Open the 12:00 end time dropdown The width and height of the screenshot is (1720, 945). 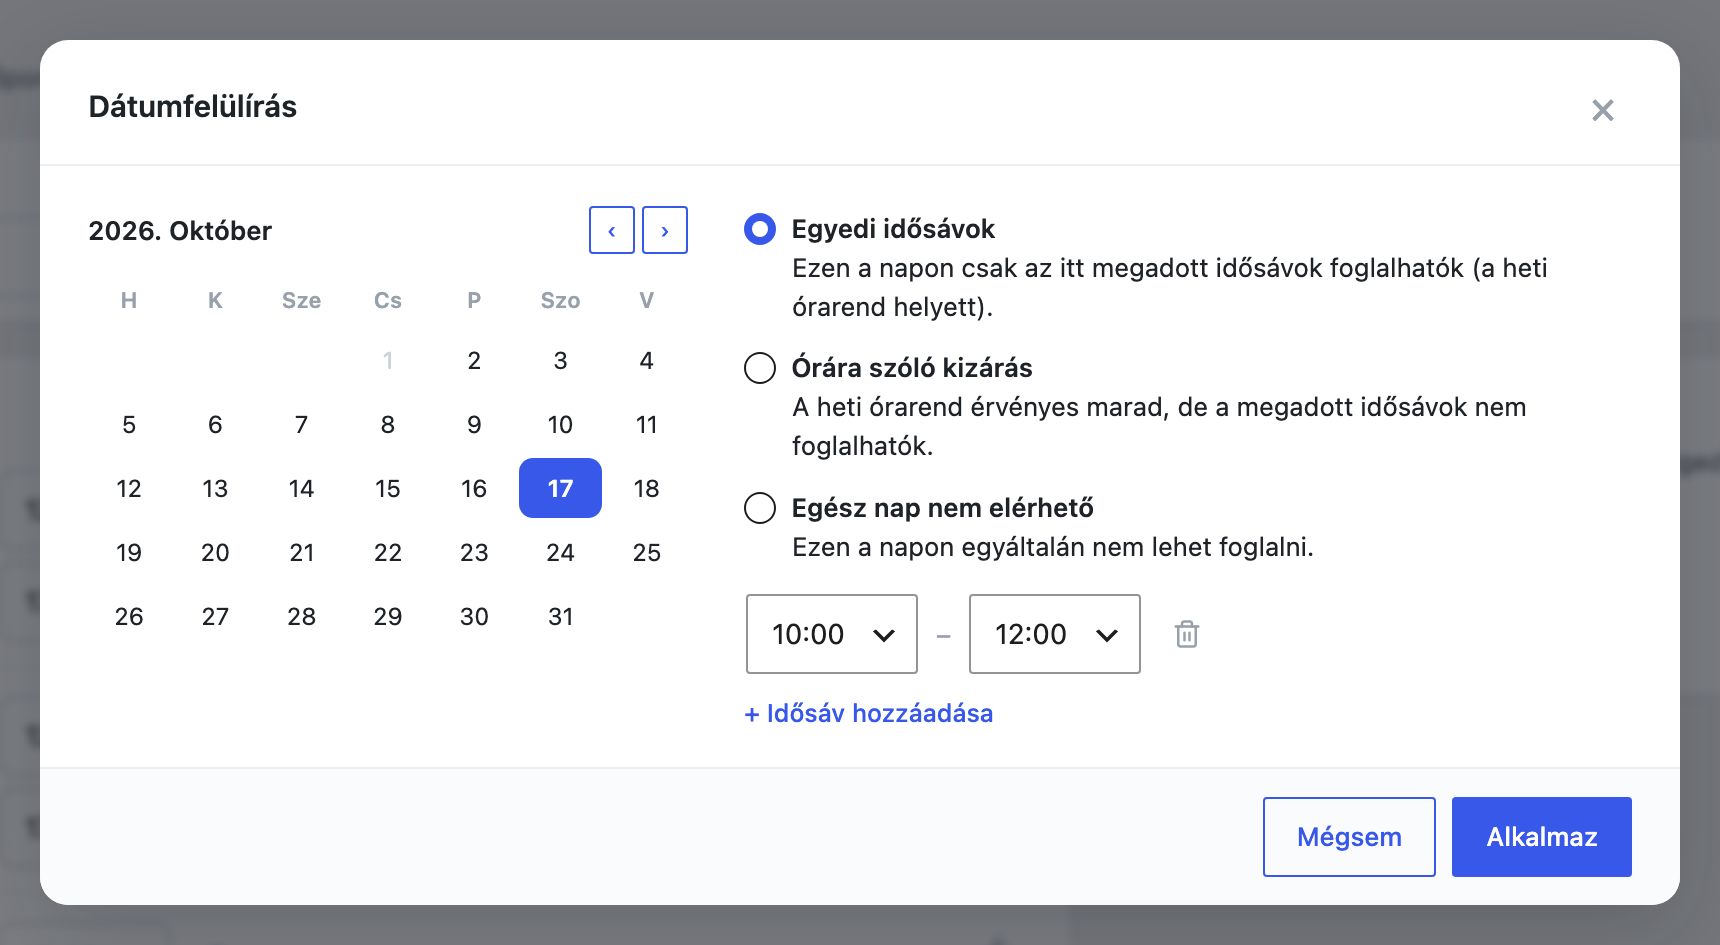tap(1055, 634)
